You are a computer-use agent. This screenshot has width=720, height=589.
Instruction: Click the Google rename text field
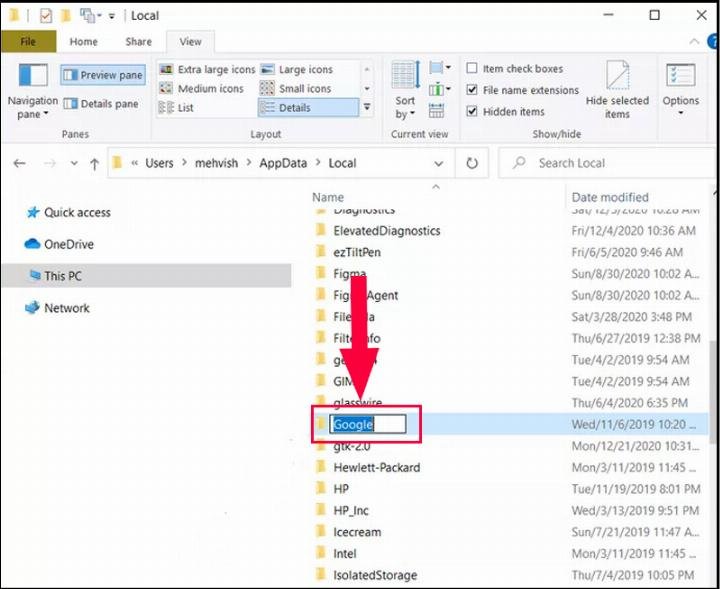click(367, 425)
